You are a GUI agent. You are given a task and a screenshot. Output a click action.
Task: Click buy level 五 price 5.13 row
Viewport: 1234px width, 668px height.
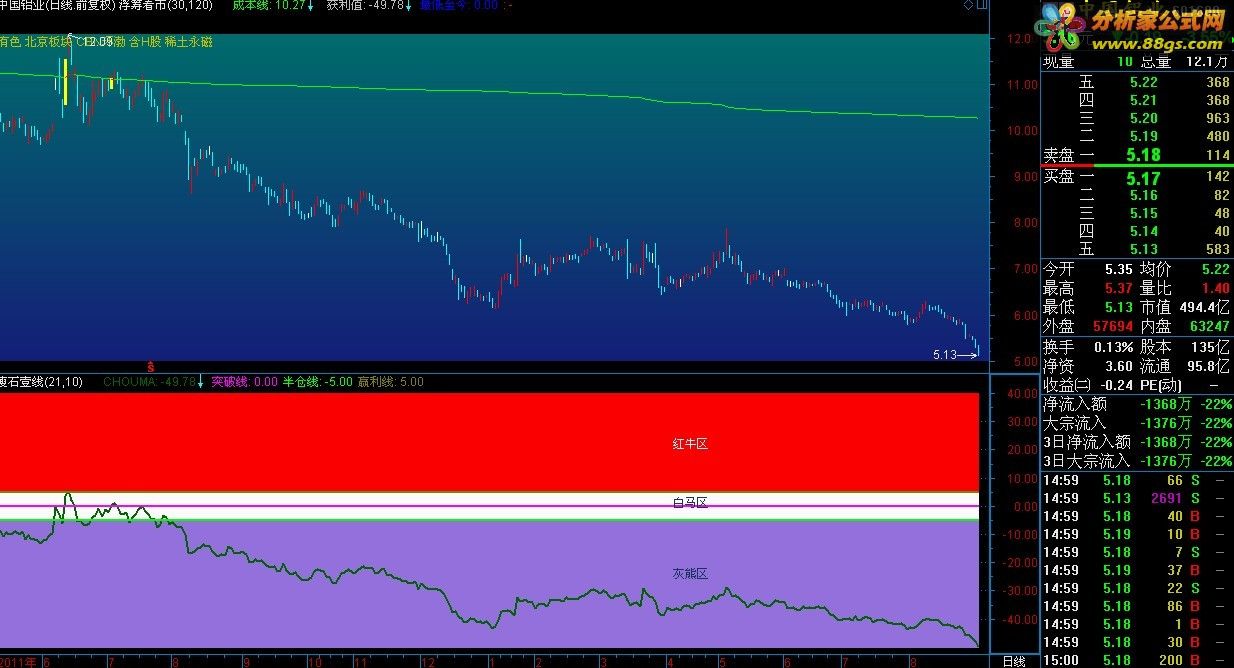pos(1137,249)
